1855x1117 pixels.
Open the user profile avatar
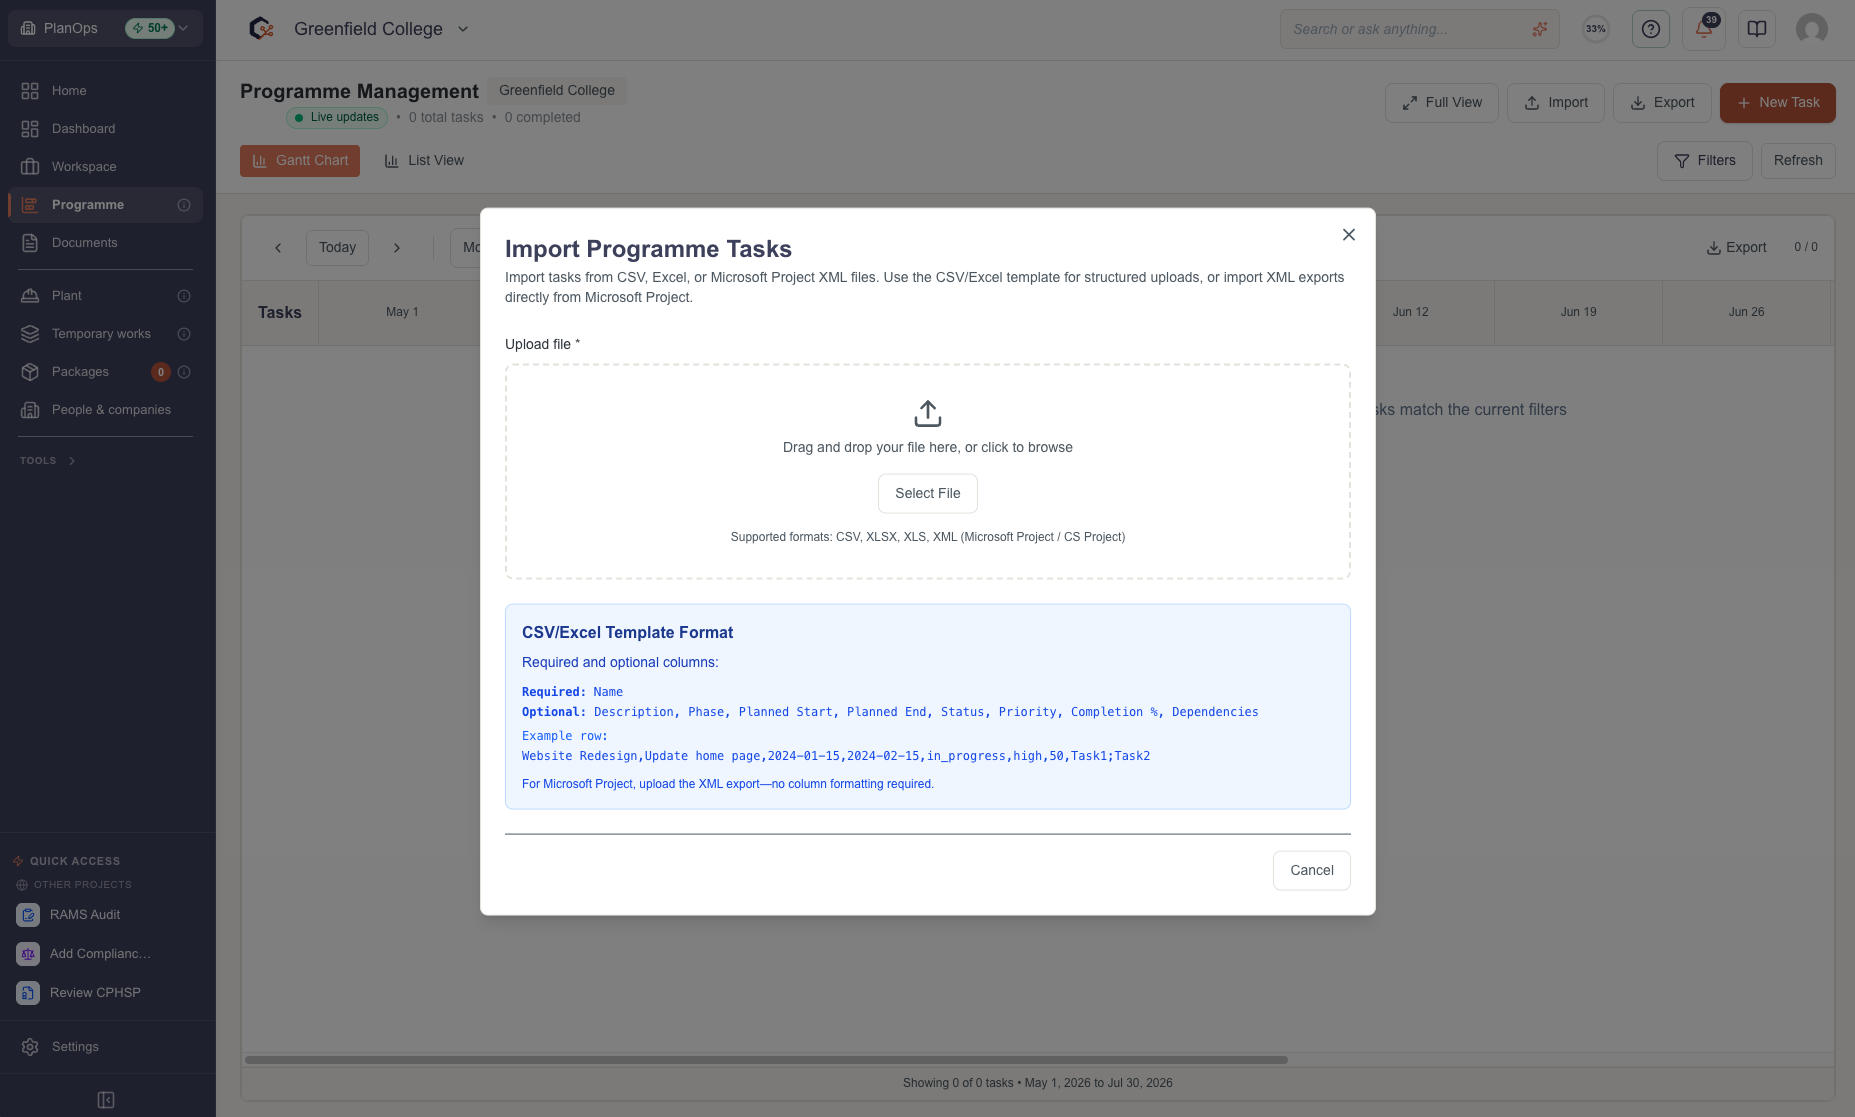click(1812, 29)
